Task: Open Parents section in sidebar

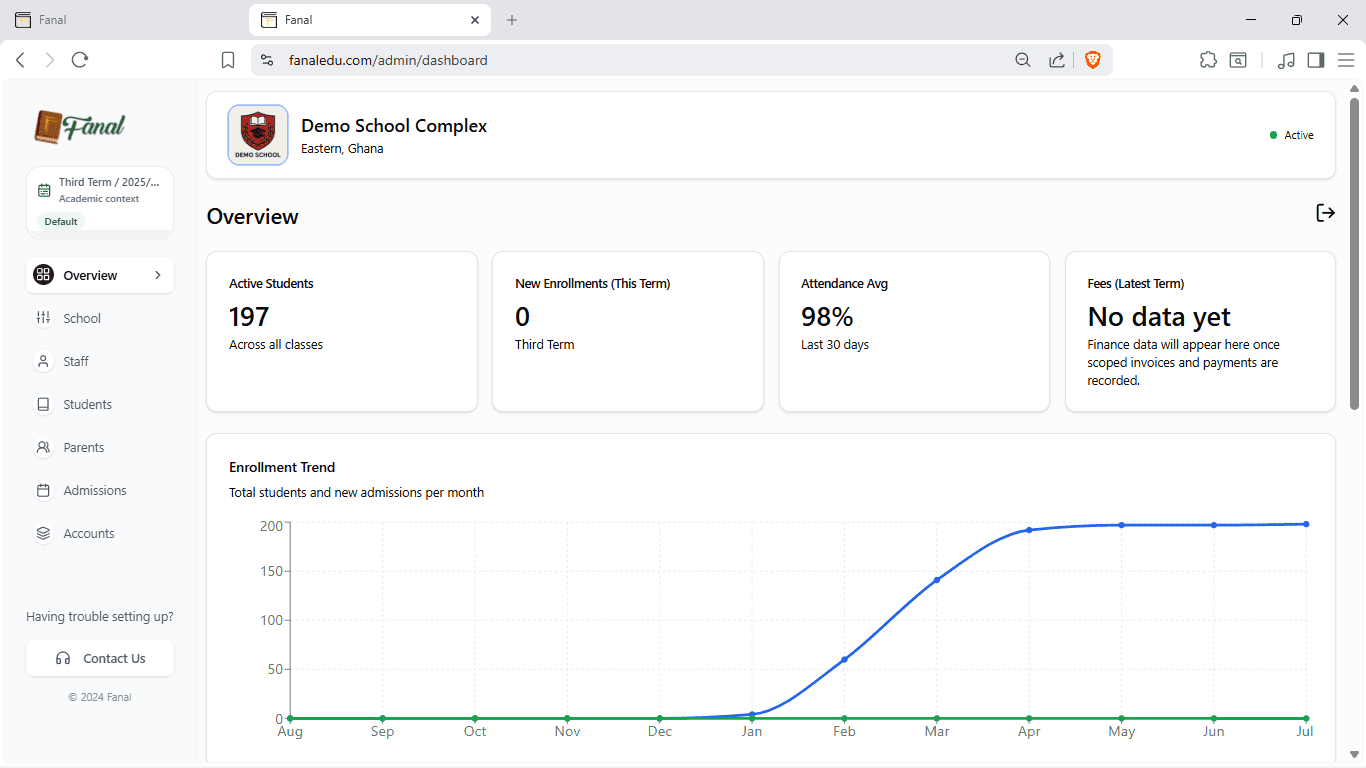Action: 100,447
